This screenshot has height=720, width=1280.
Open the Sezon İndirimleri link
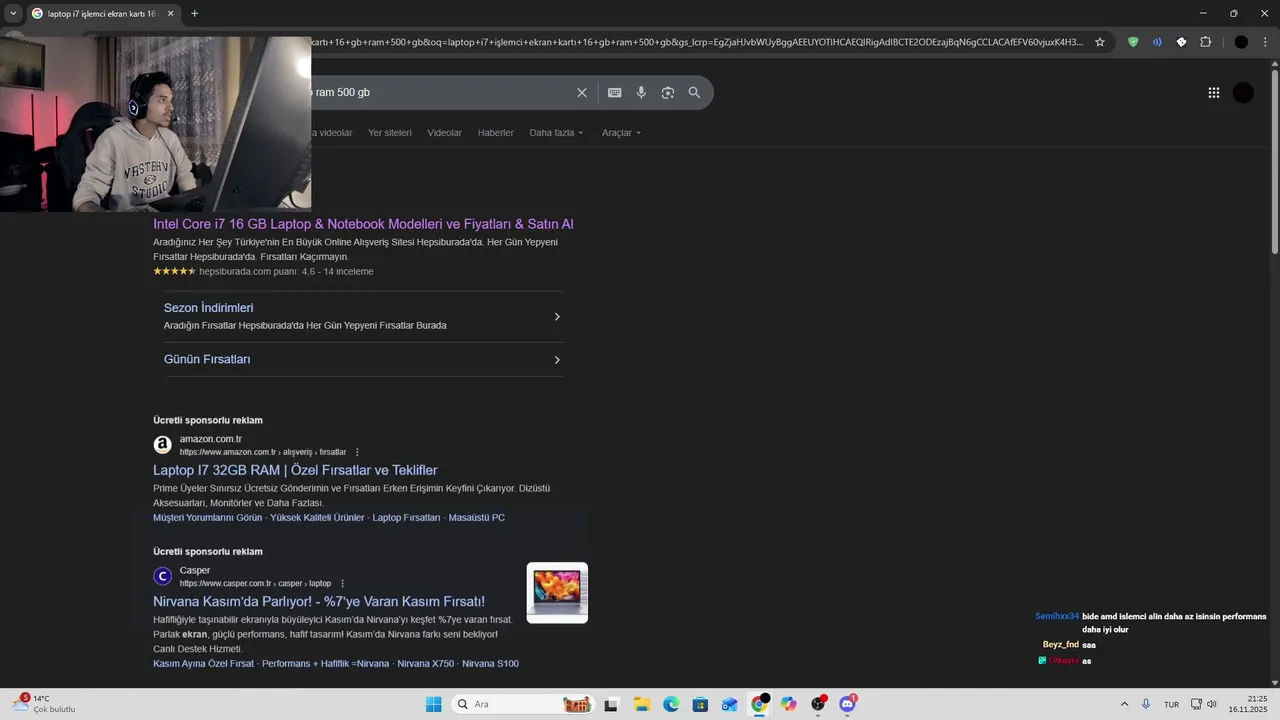[x=208, y=307]
